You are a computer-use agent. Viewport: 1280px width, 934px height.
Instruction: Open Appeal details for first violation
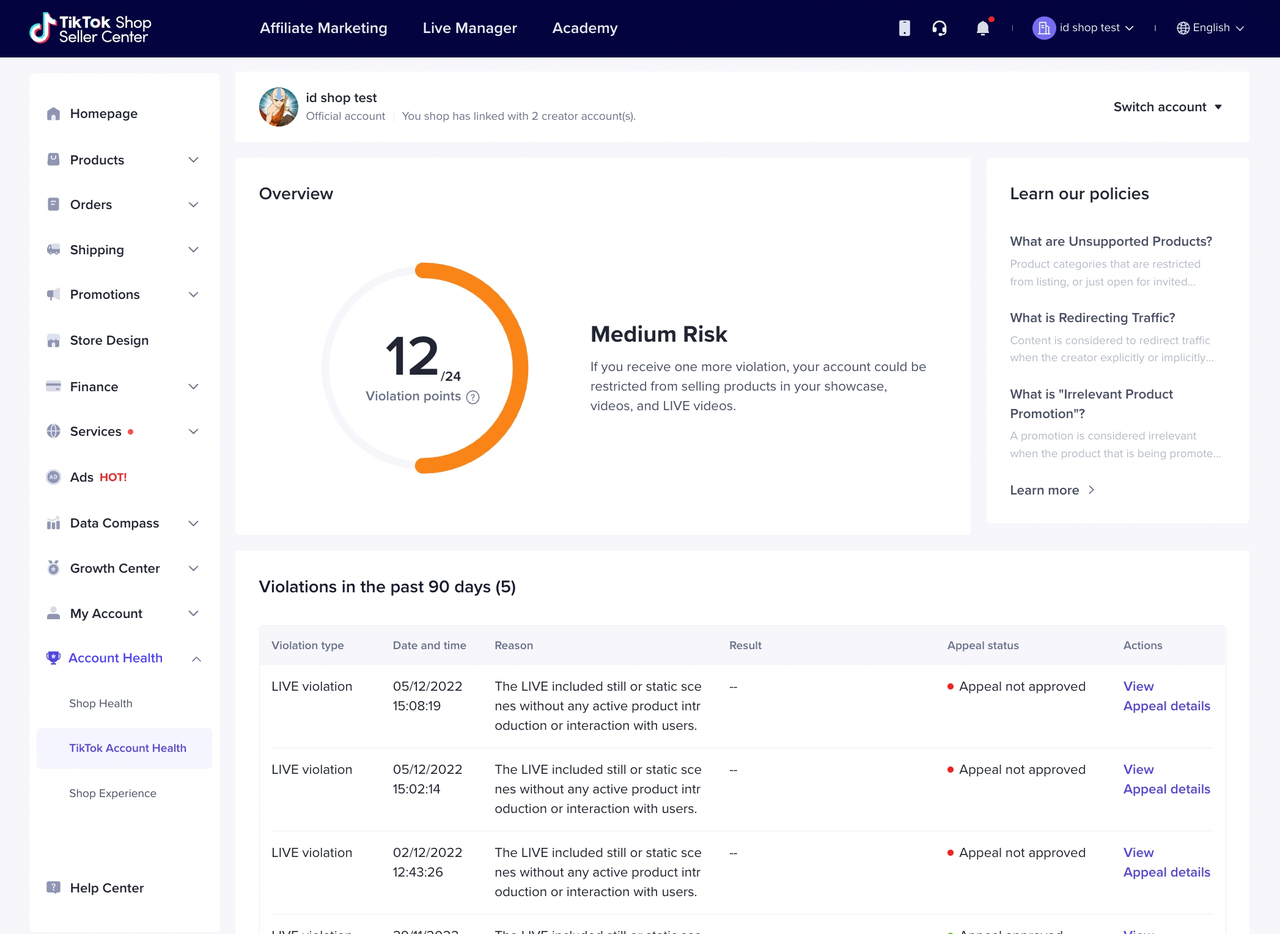1166,706
